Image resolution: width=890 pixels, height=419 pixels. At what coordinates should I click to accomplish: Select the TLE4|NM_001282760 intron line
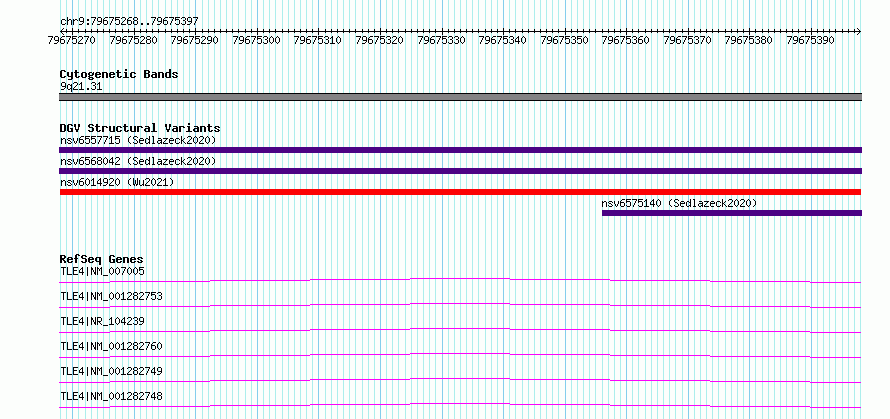tap(460, 355)
